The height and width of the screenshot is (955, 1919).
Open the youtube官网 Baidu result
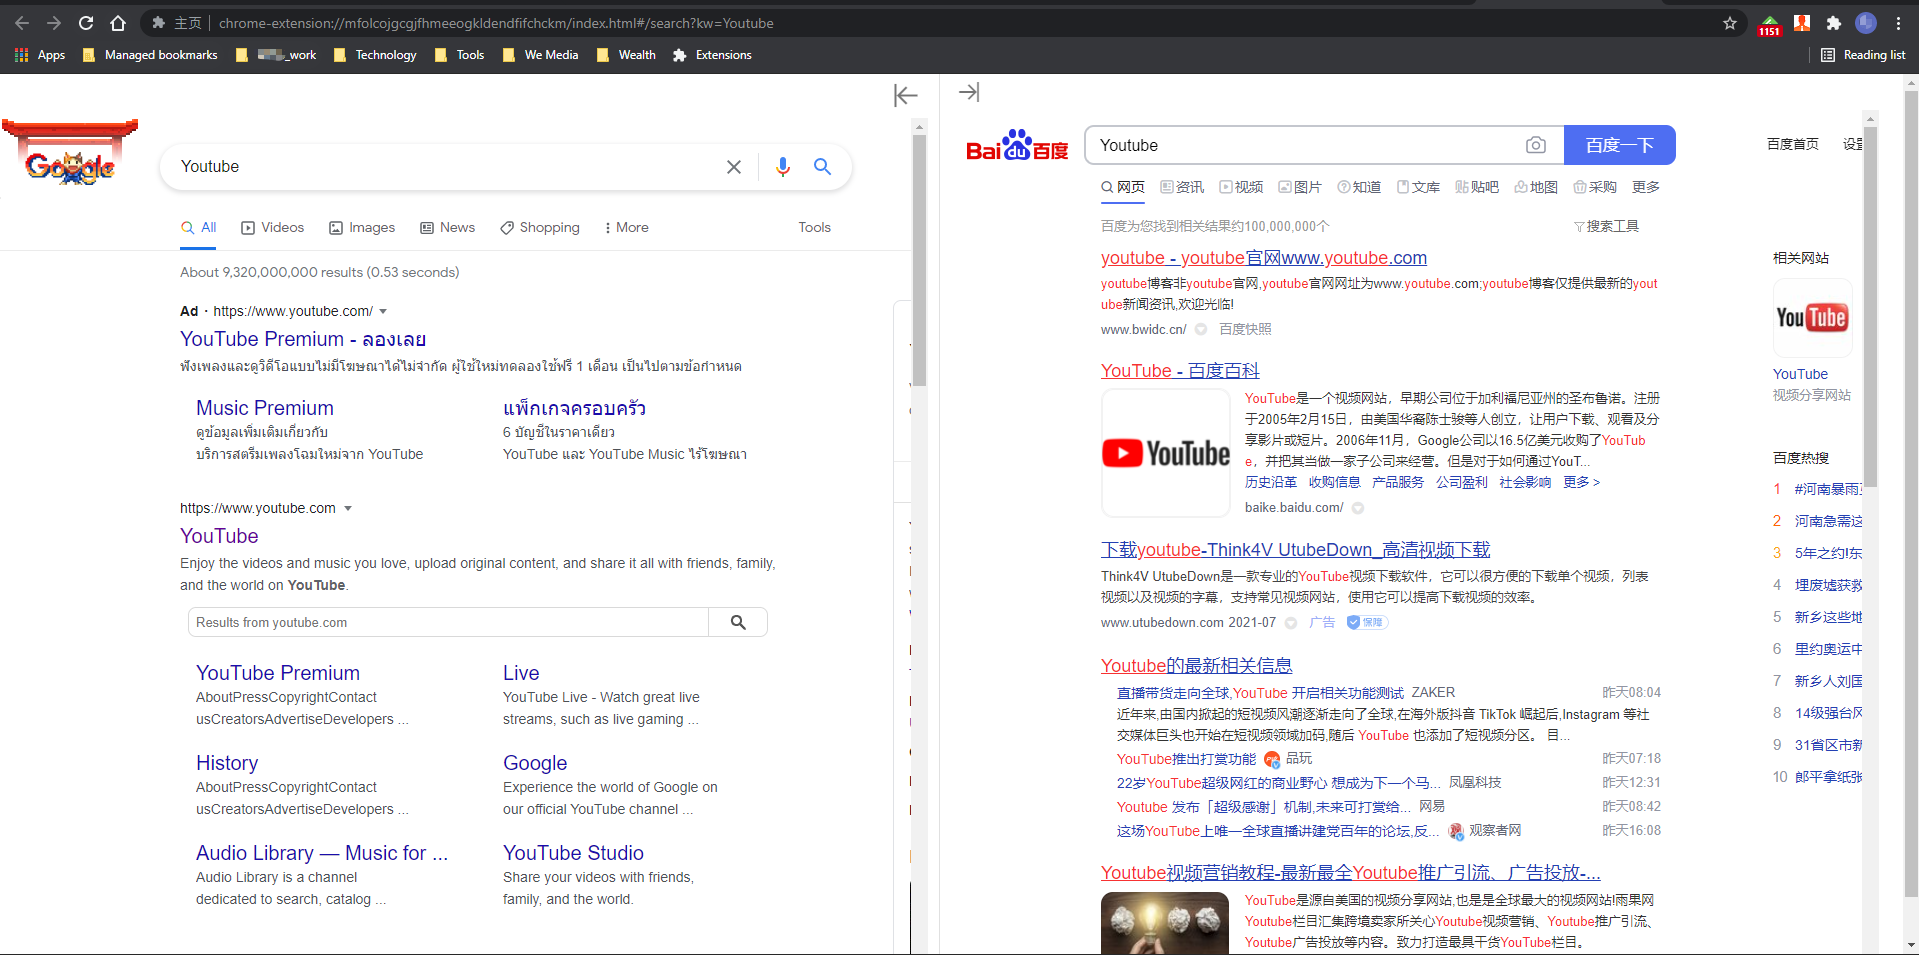tap(1264, 258)
